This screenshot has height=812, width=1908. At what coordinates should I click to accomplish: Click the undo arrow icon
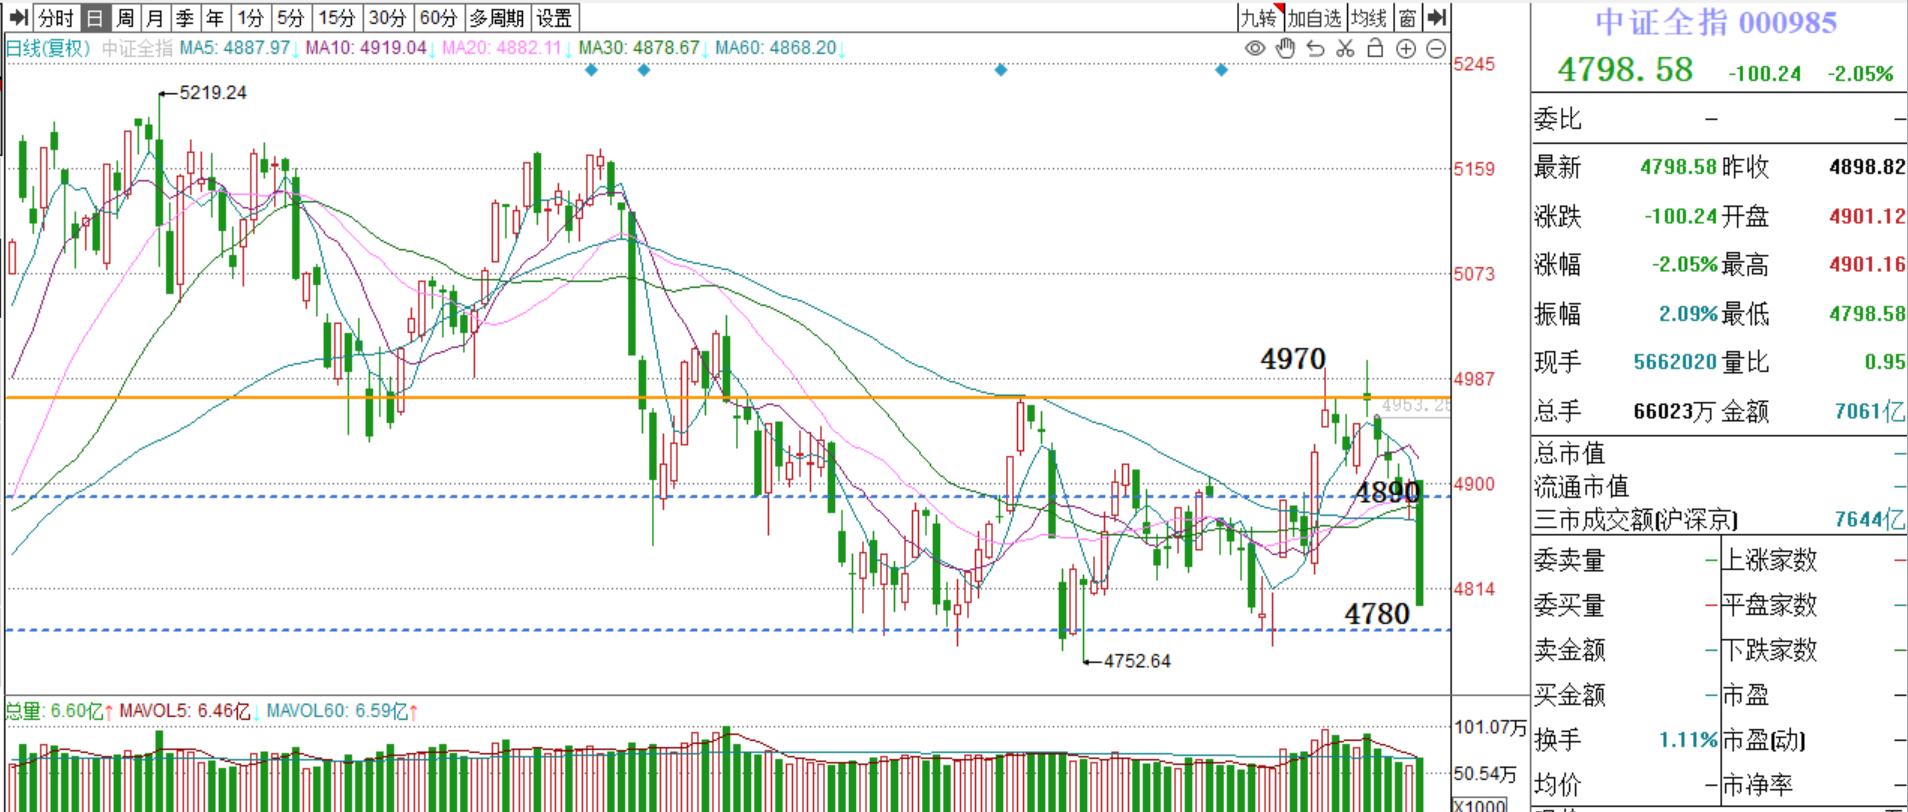pyautogui.click(x=1316, y=48)
